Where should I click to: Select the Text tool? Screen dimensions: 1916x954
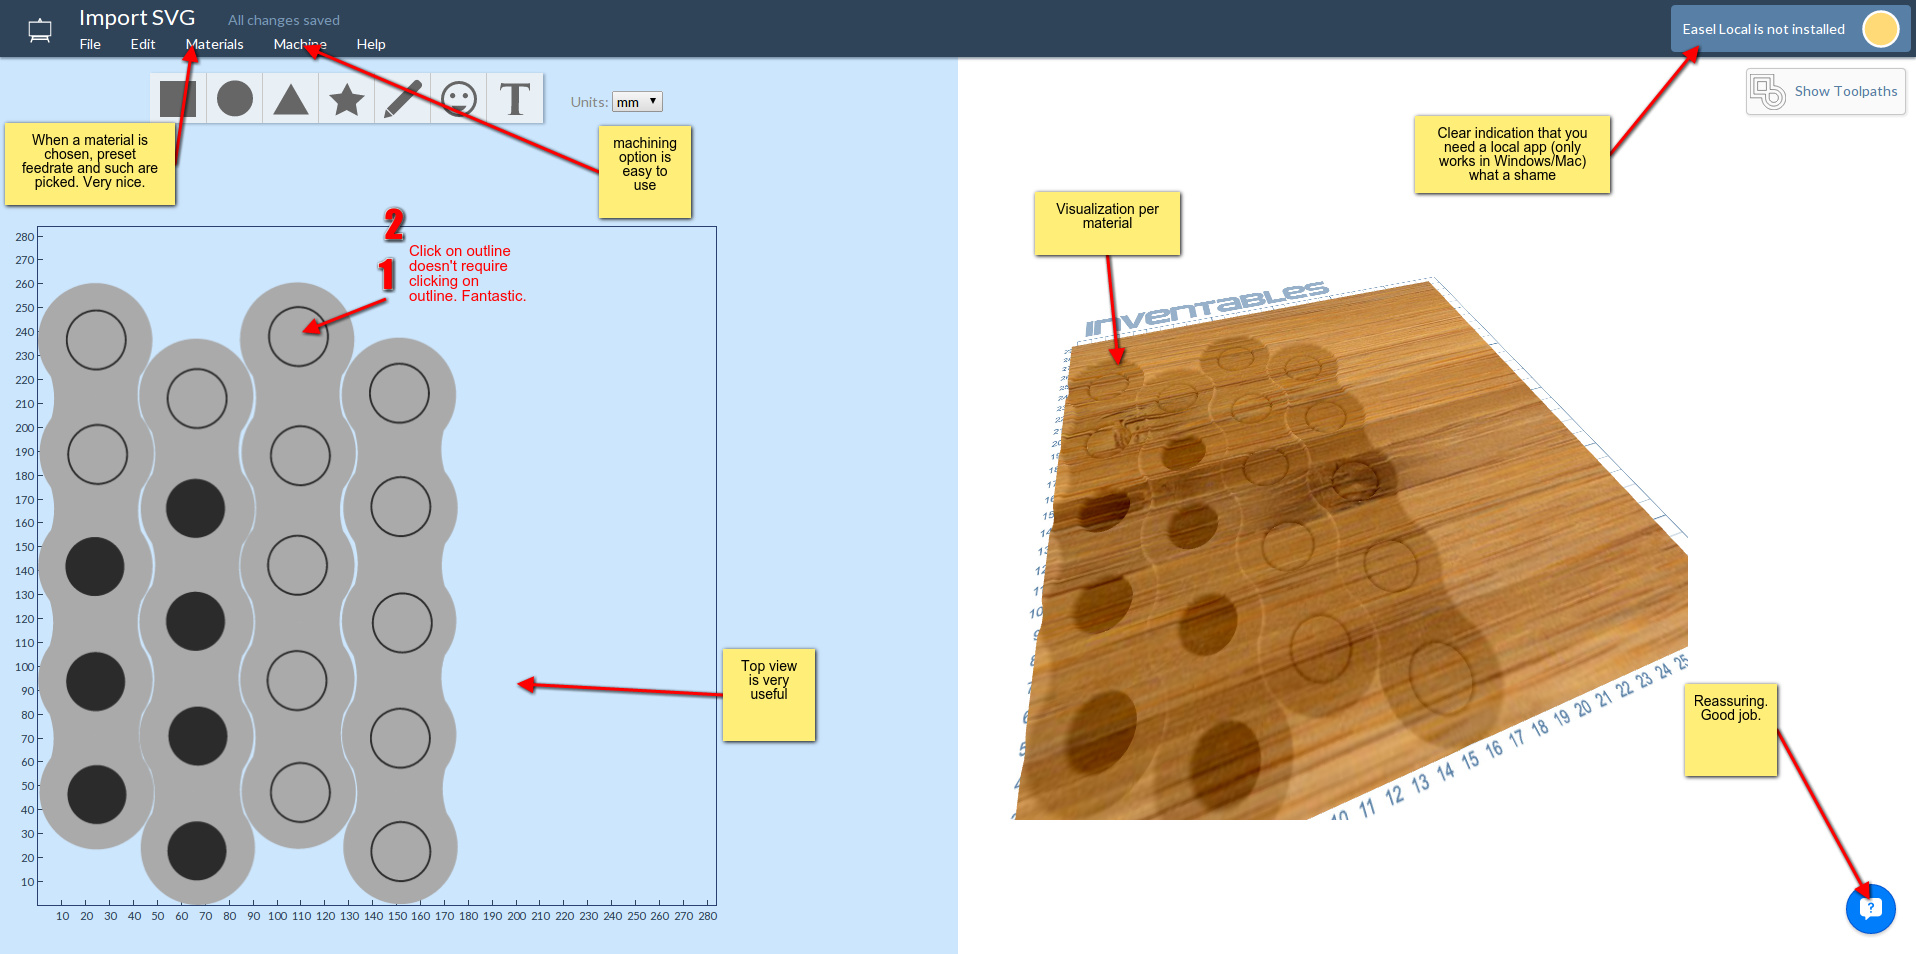515,99
